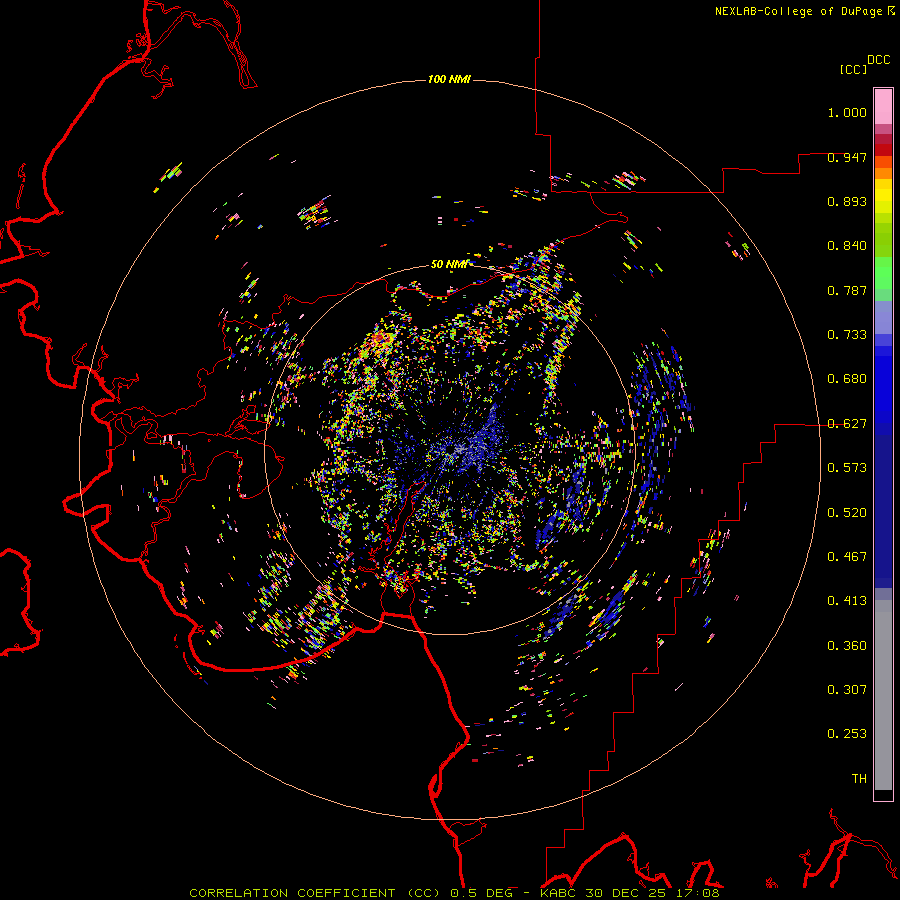The height and width of the screenshot is (900, 900).
Task: Click the 17:08 time stamp
Action: 697,893
